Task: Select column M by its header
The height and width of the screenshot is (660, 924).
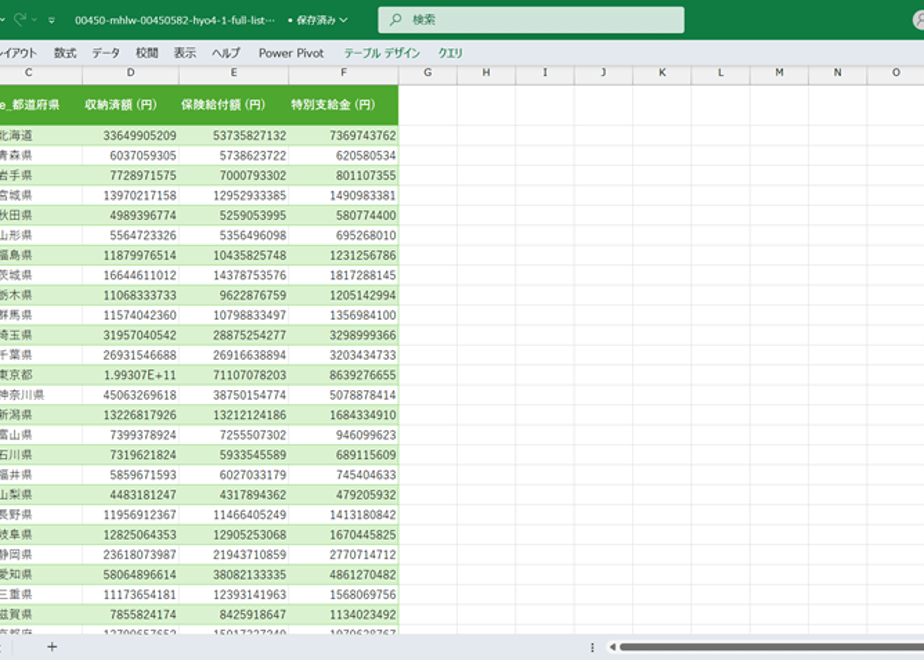Action: tap(780, 72)
